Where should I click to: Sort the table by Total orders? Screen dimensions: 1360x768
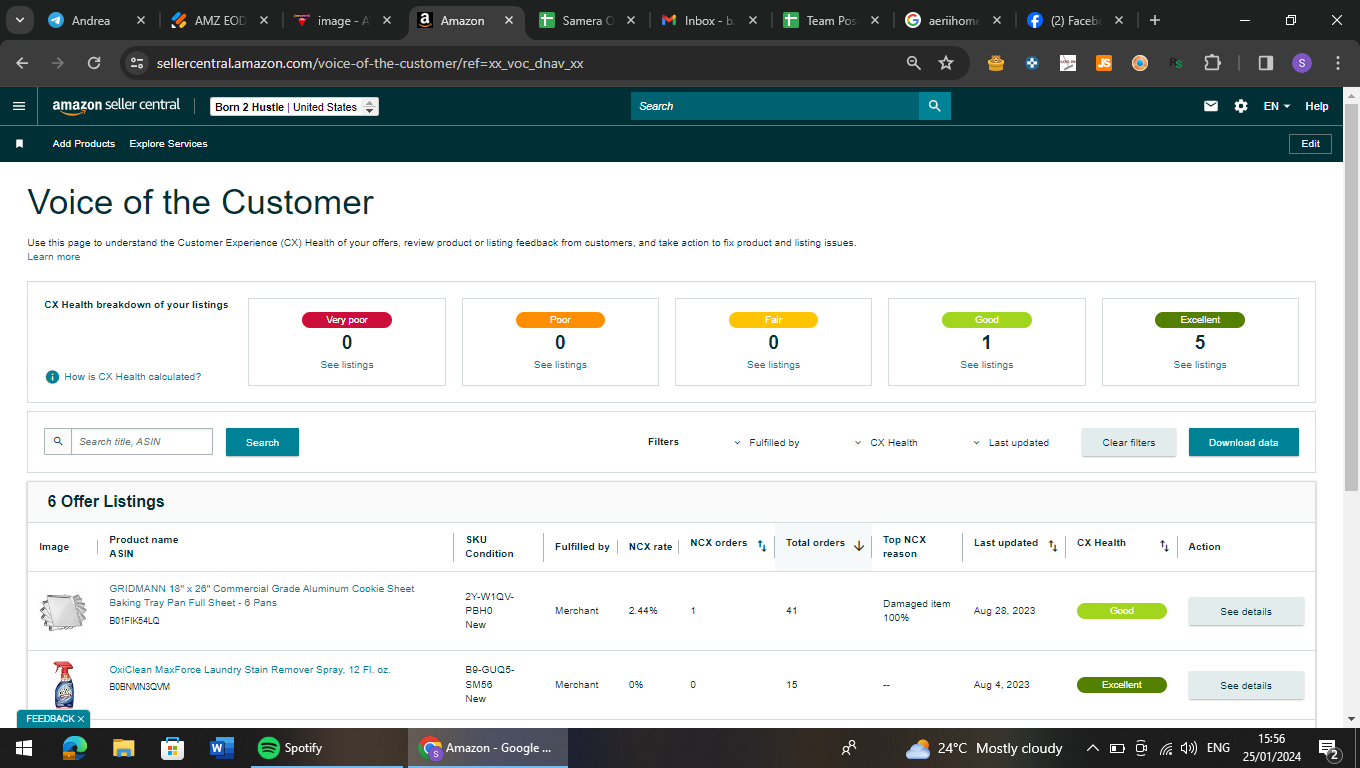[858, 546]
